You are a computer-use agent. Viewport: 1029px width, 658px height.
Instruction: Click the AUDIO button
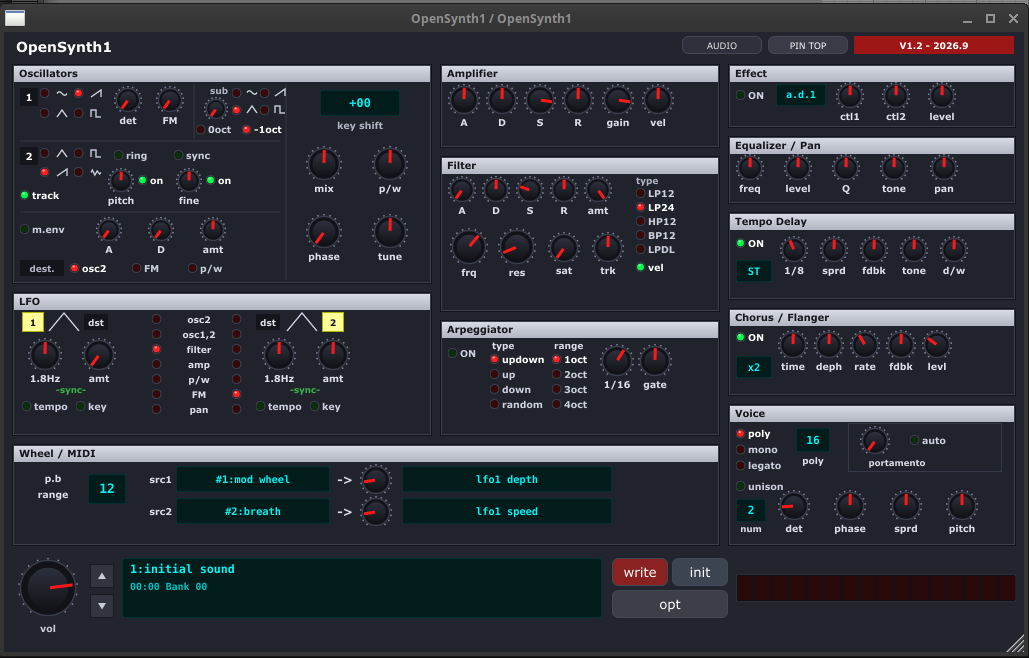click(x=722, y=45)
